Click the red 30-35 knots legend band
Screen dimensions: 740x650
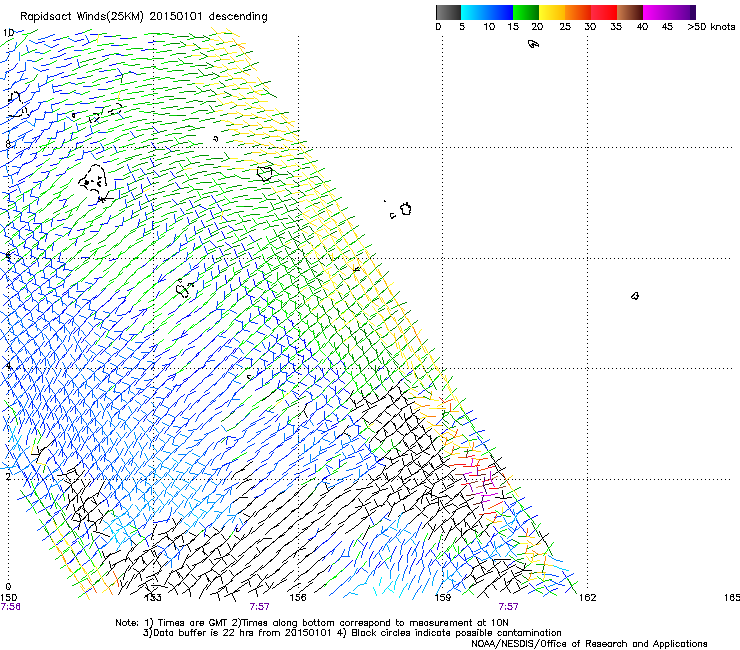[x=604, y=12]
